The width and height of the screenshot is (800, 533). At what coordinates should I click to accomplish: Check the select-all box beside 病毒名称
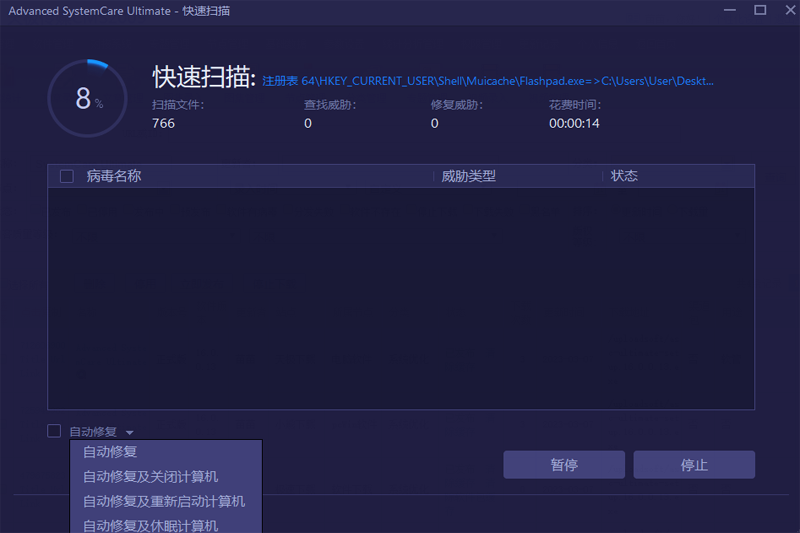[67, 176]
